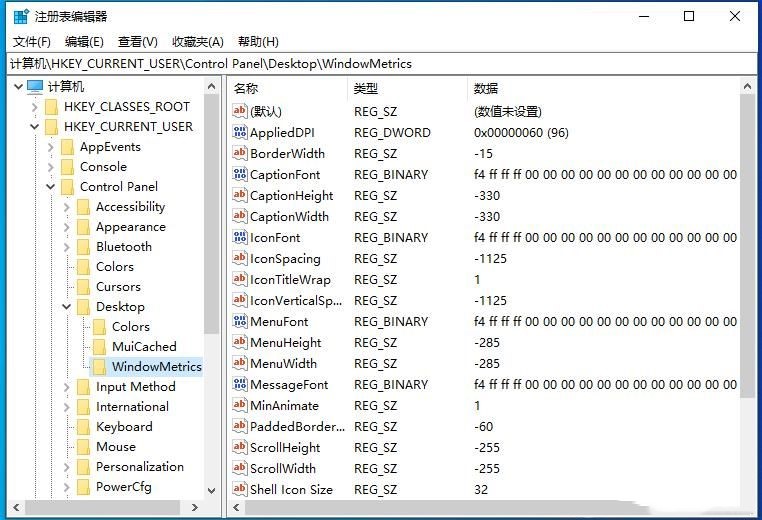This screenshot has width=762, height=520.
Task: Click value list horizontal scroll left arrow
Action: tap(236, 507)
